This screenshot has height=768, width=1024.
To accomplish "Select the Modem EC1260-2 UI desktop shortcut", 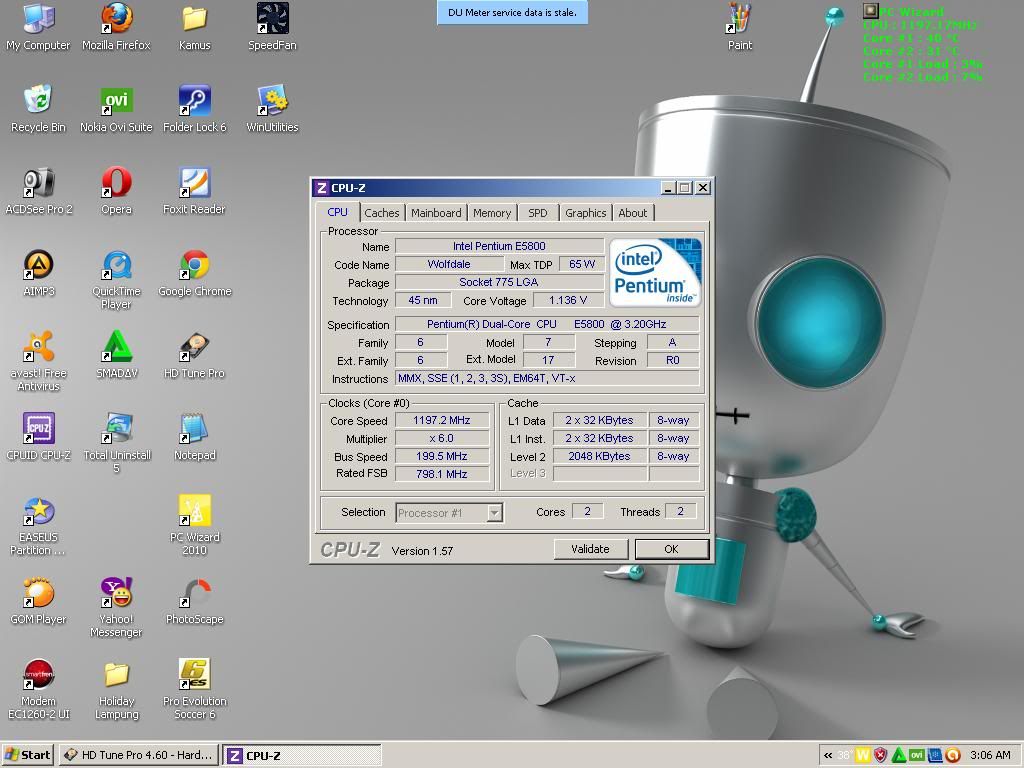I will coord(39,690).
